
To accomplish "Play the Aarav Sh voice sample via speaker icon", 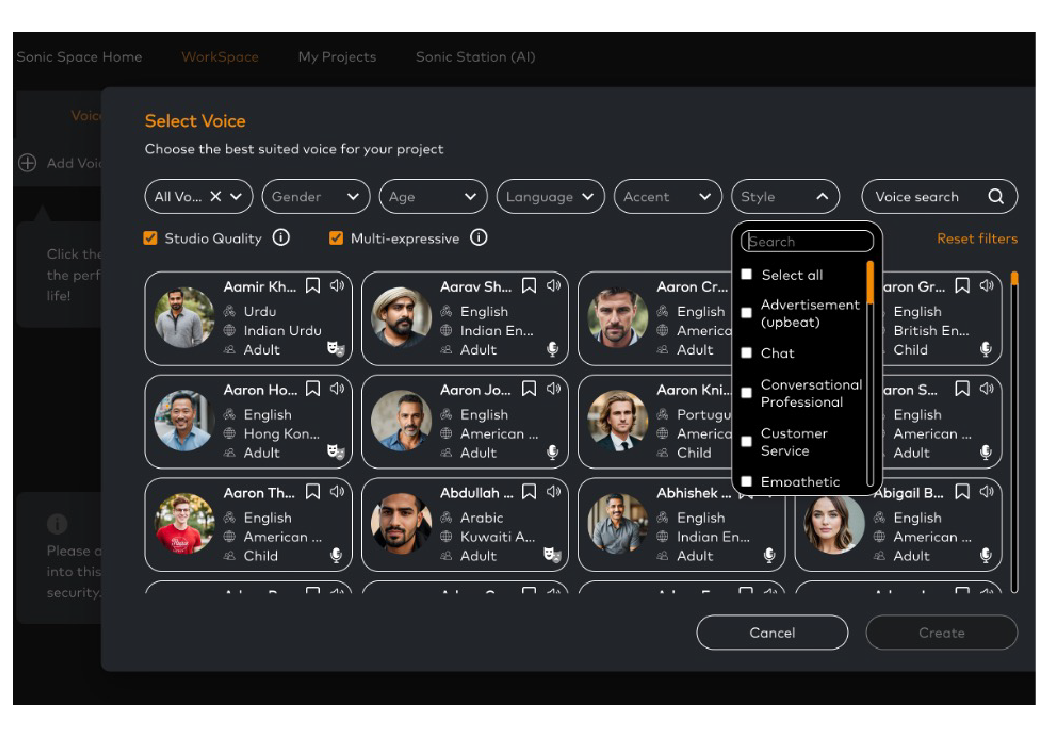I will coord(554,286).
